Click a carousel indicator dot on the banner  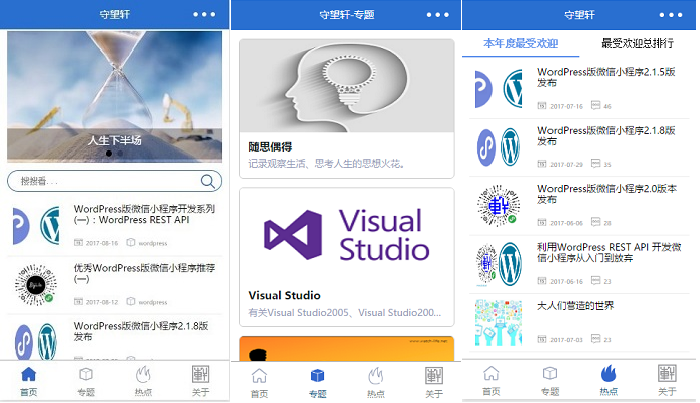click(x=121, y=154)
